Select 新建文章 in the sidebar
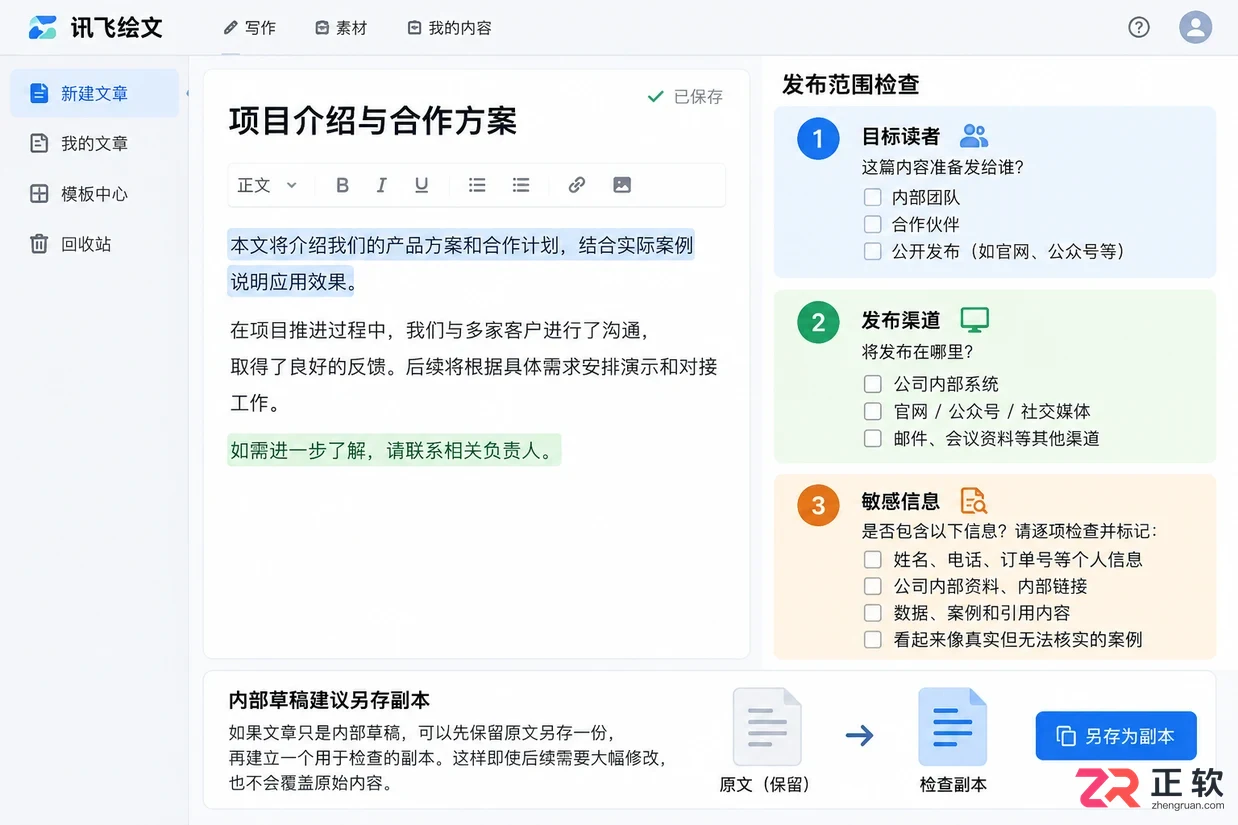Image resolution: width=1238 pixels, height=825 pixels. 94,94
